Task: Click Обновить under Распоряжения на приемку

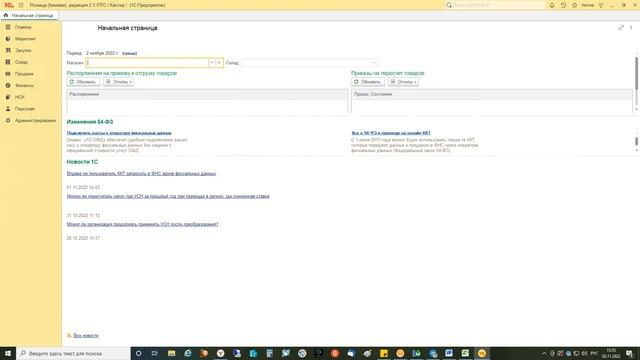Action: click(x=84, y=82)
